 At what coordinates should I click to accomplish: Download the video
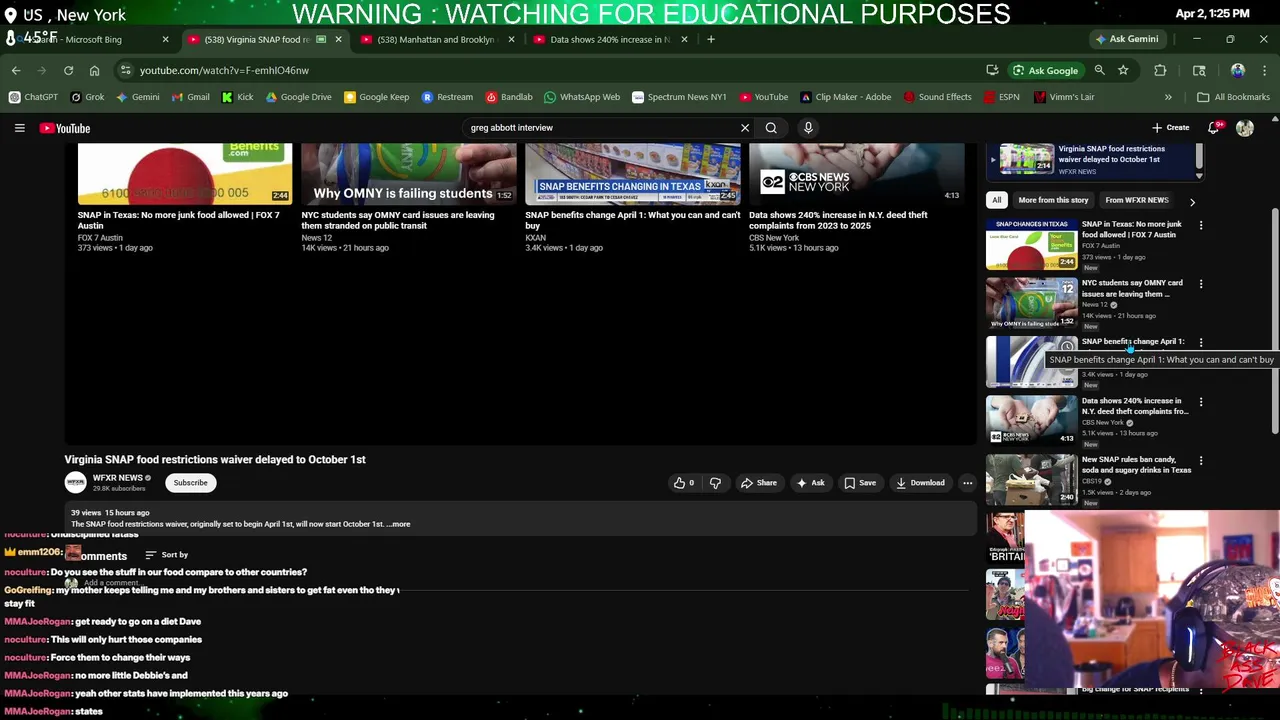[920, 483]
